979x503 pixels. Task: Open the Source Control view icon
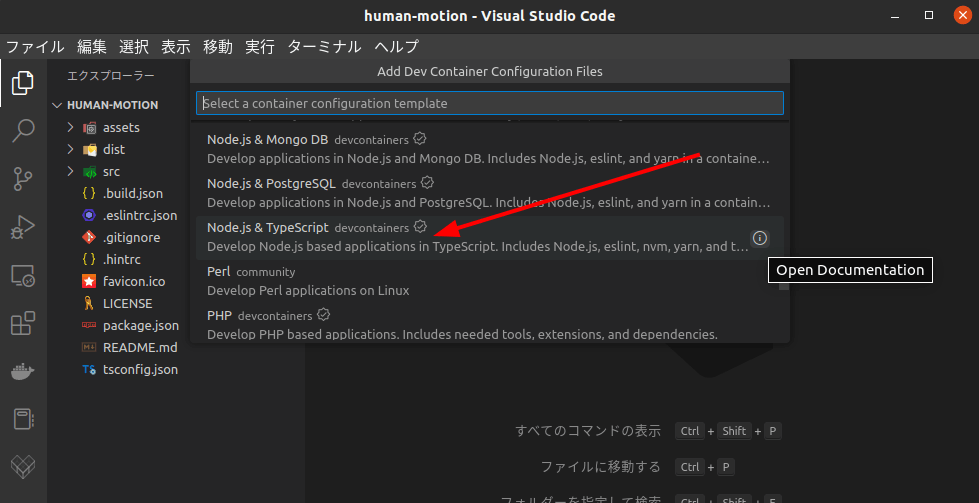[23, 178]
